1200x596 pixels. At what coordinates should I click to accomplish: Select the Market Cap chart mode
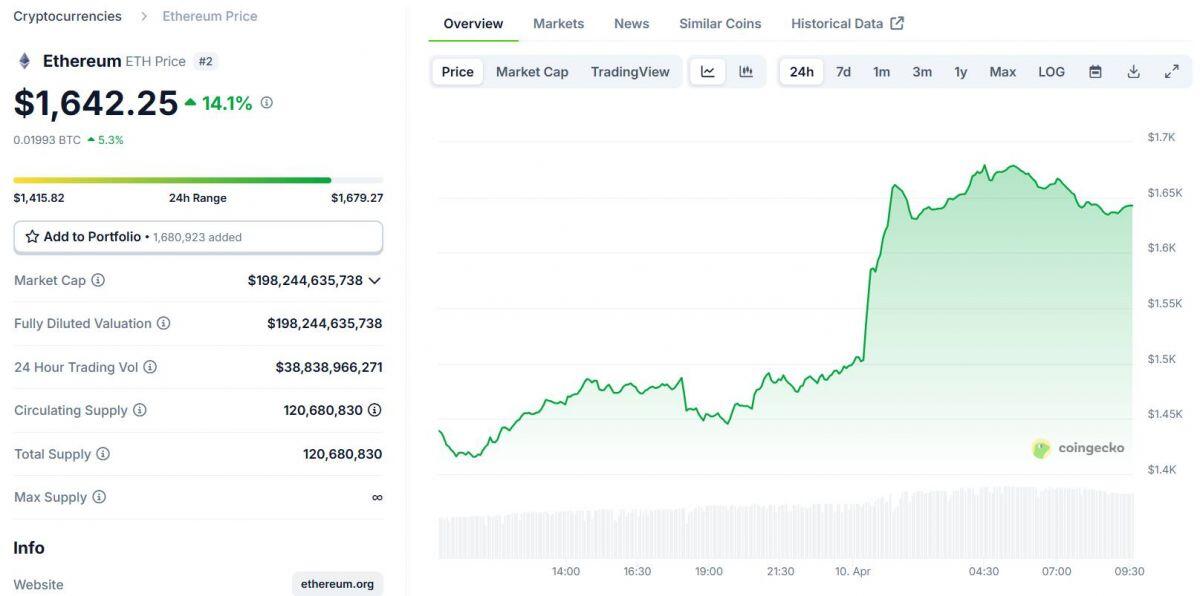(532, 72)
